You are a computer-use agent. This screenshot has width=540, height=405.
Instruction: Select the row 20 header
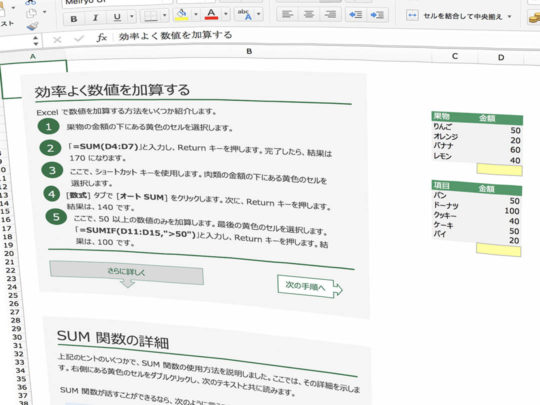[x=9, y=253]
